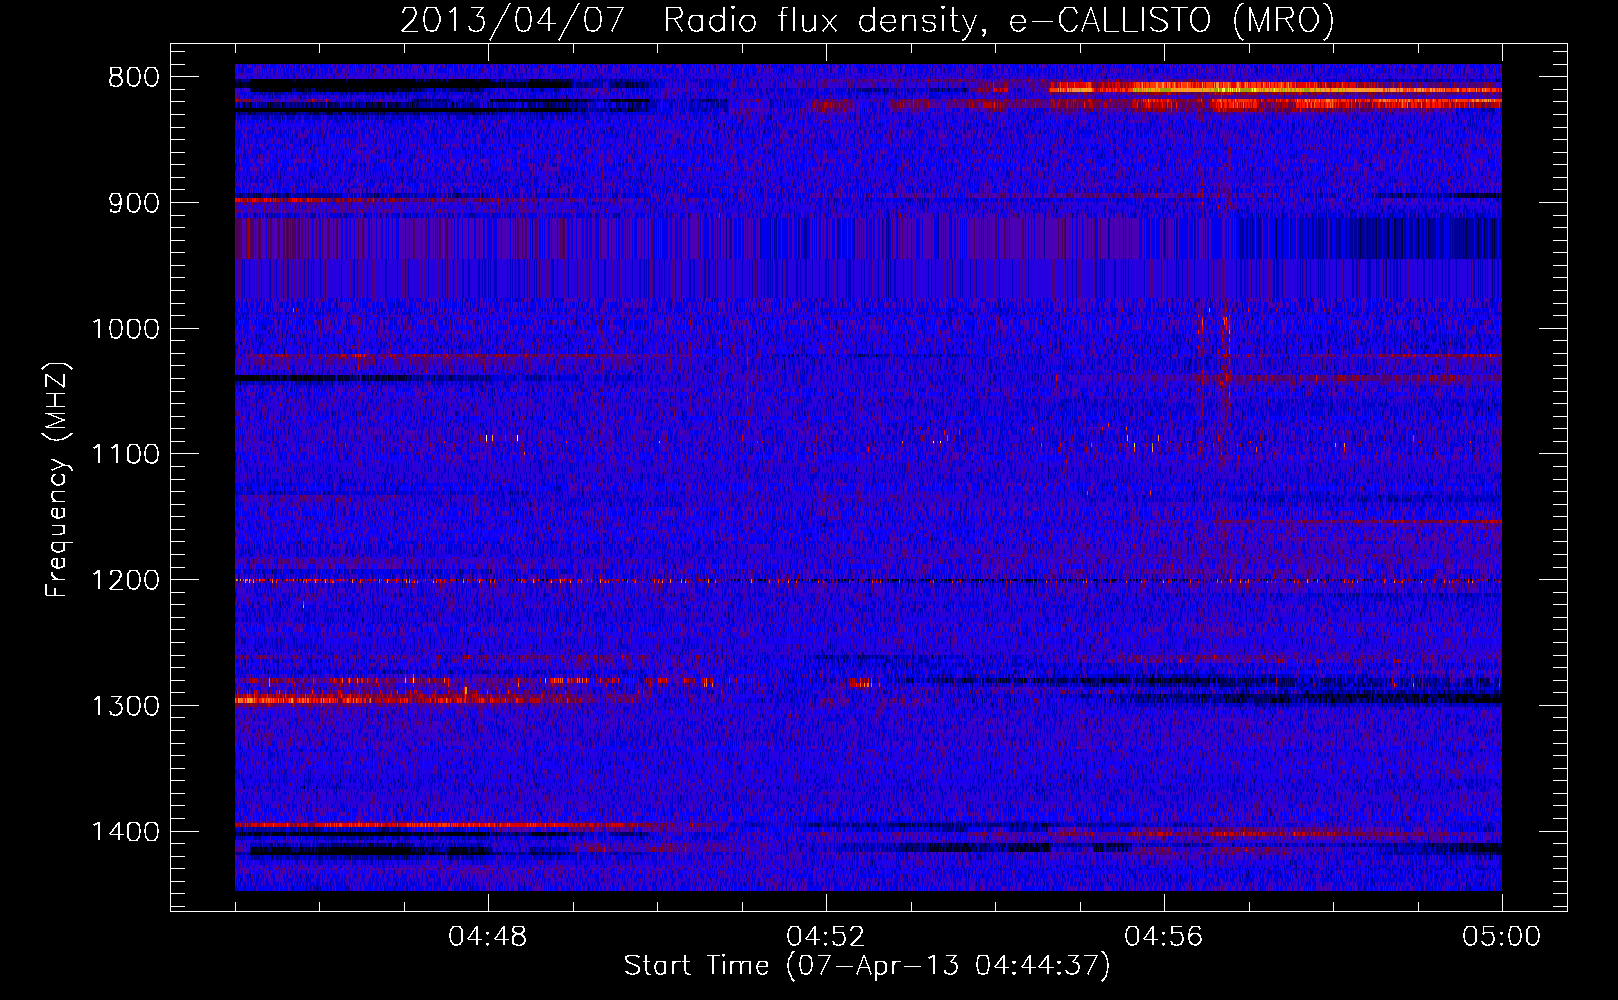Image resolution: width=1618 pixels, height=1000 pixels.
Task: Click the 1400 frequency tick label
Action: [x=125, y=832]
